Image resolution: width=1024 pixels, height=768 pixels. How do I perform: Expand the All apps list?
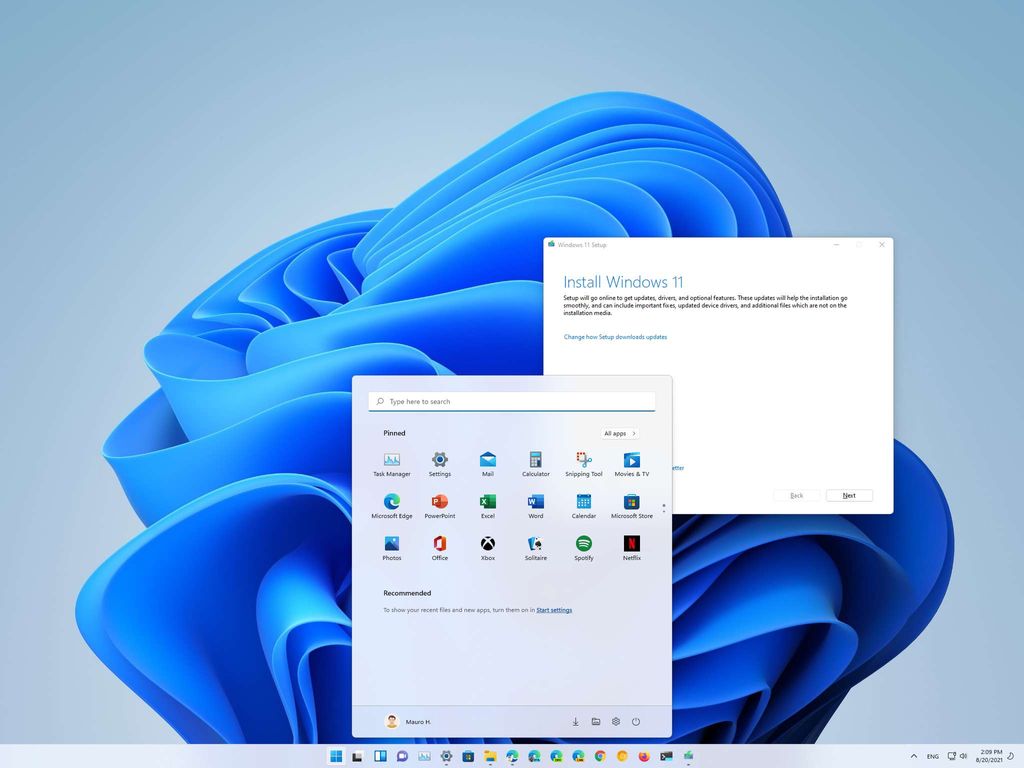tap(619, 433)
